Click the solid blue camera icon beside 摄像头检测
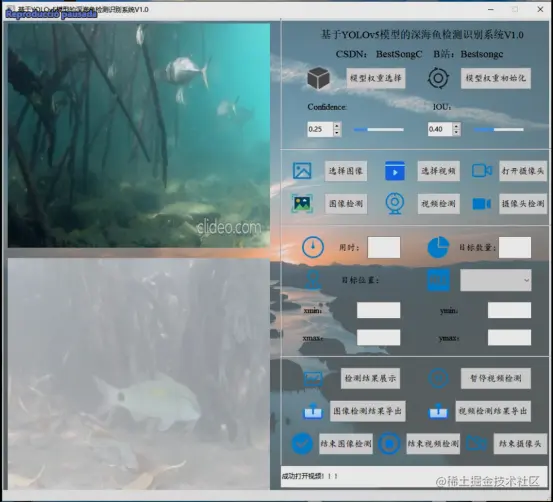This screenshot has width=554, height=502. (x=482, y=204)
